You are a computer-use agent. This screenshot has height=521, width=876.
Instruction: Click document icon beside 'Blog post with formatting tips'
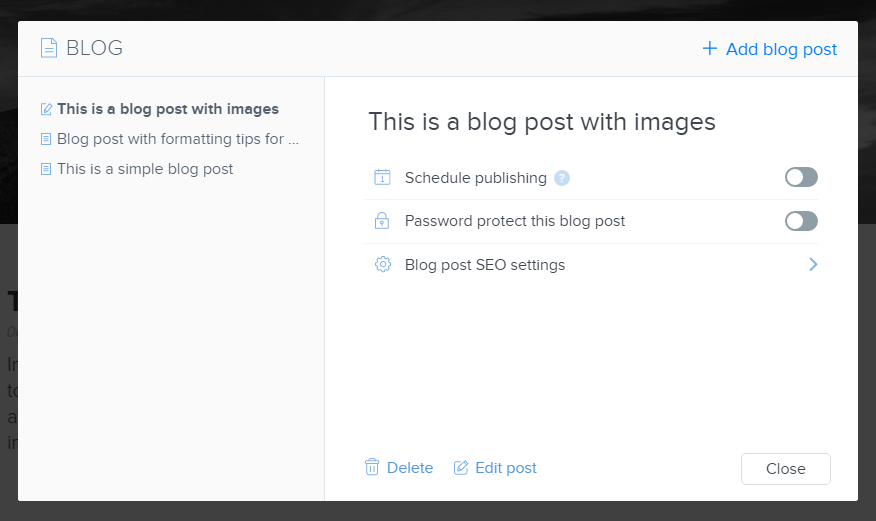(x=46, y=139)
